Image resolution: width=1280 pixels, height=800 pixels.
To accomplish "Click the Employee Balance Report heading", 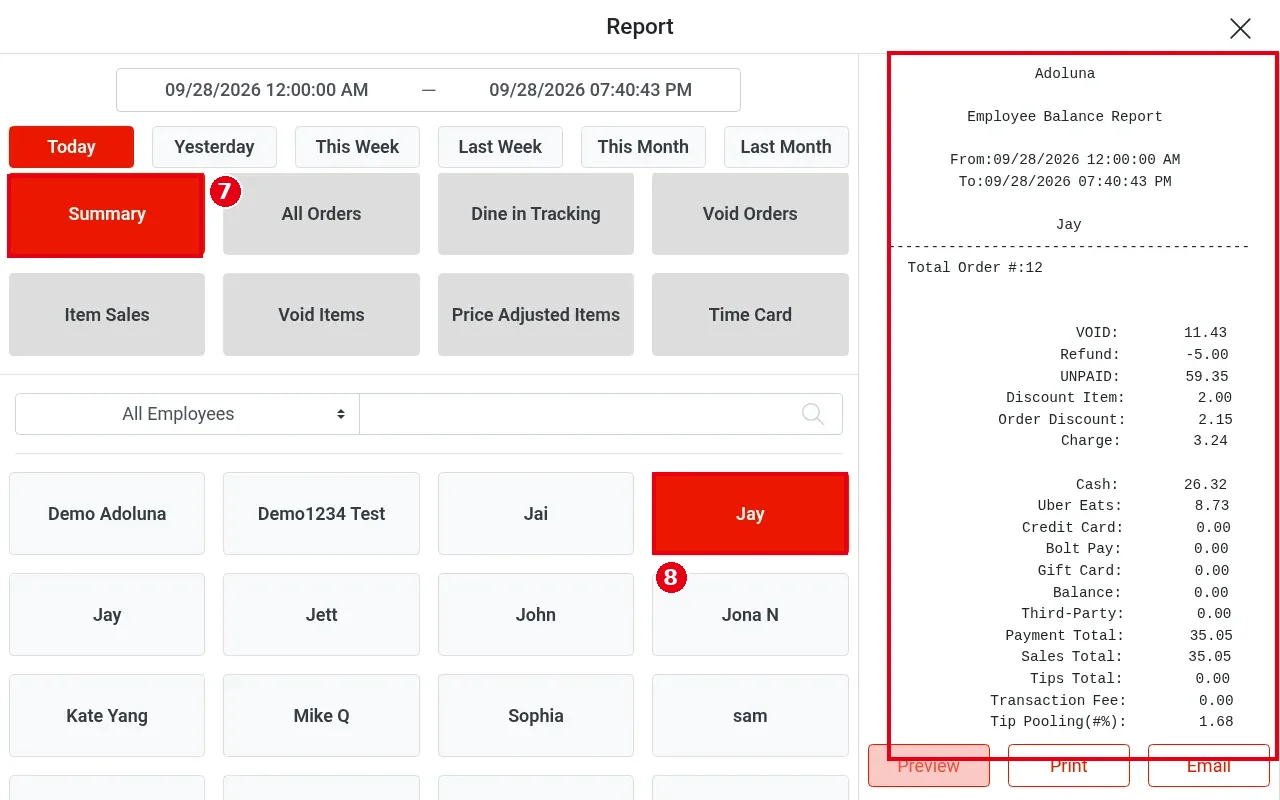I will (1065, 117).
